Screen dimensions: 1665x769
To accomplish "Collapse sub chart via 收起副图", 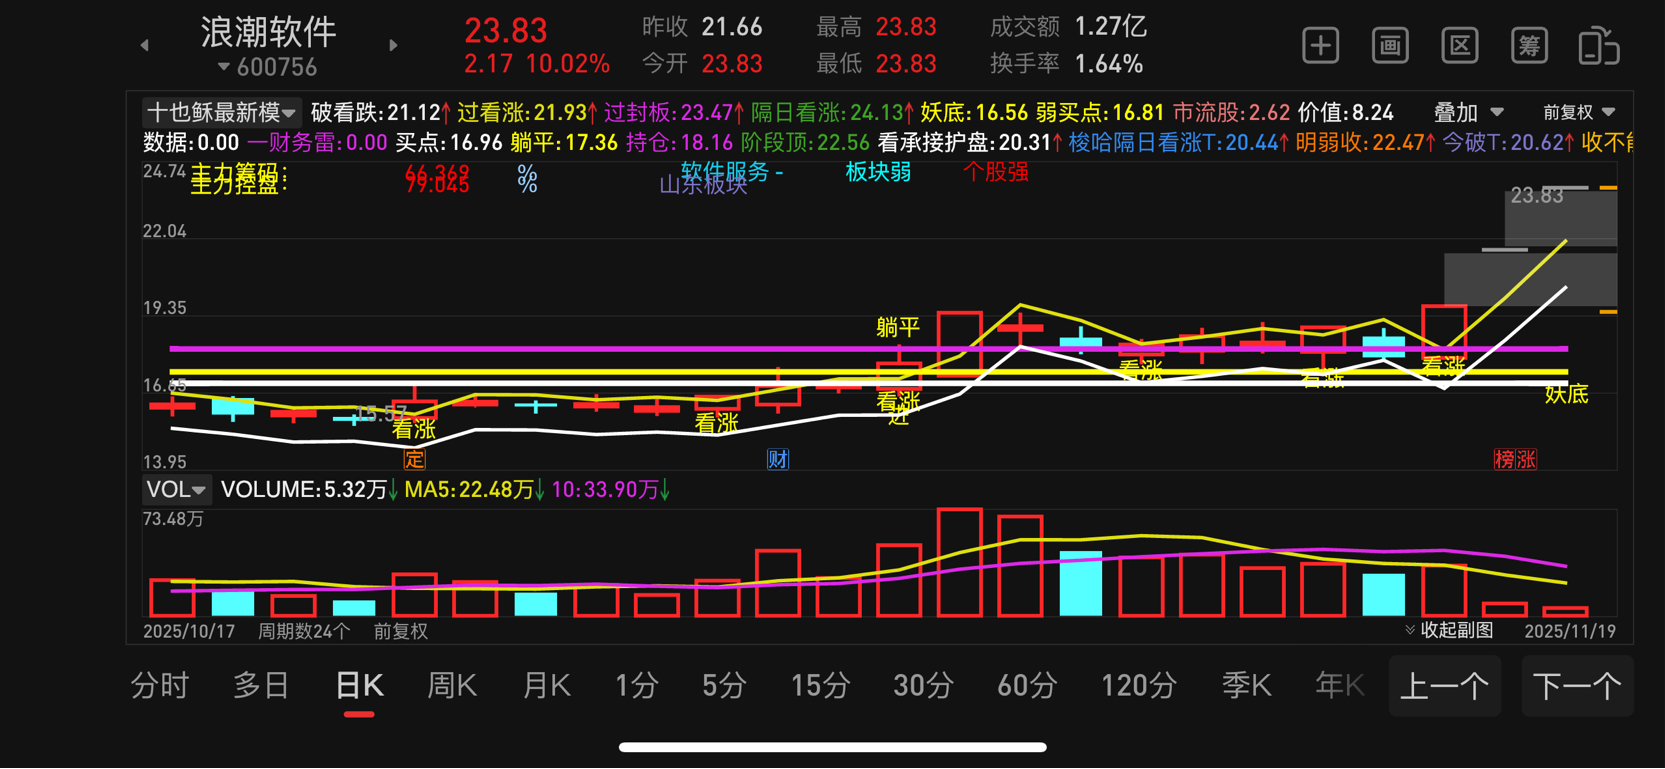I will coord(1449,630).
